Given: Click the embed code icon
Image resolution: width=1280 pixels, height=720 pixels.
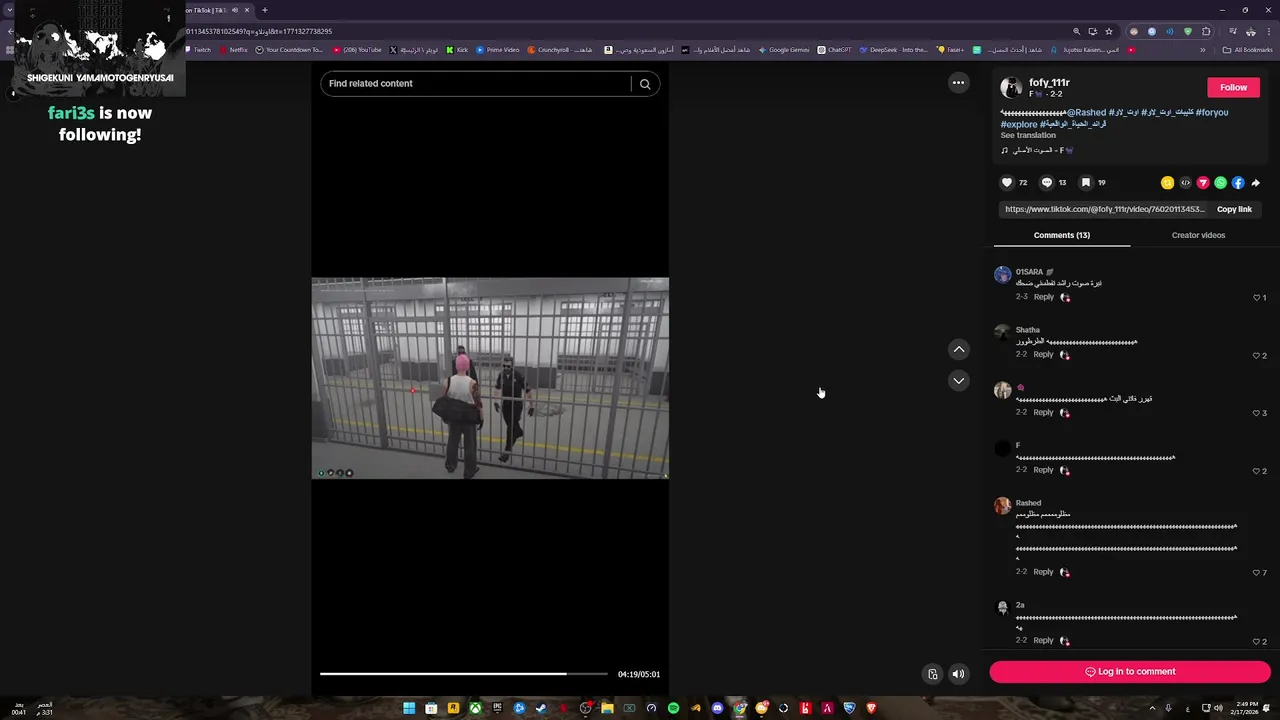Looking at the screenshot, I should click(1185, 183).
